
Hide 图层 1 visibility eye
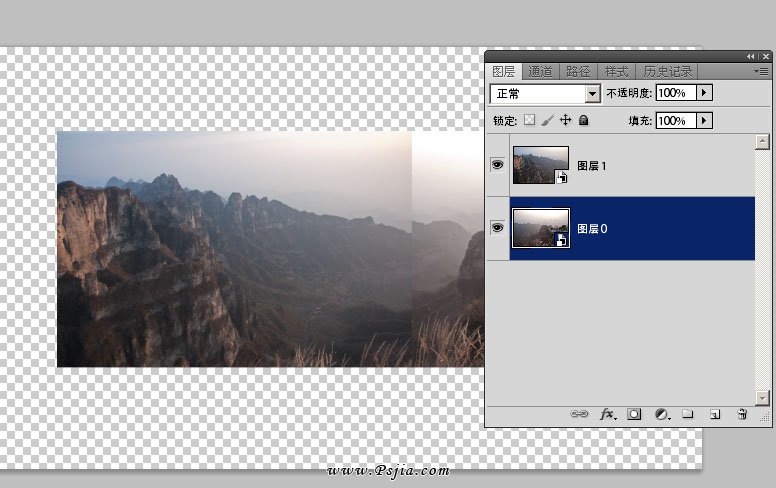(x=497, y=164)
